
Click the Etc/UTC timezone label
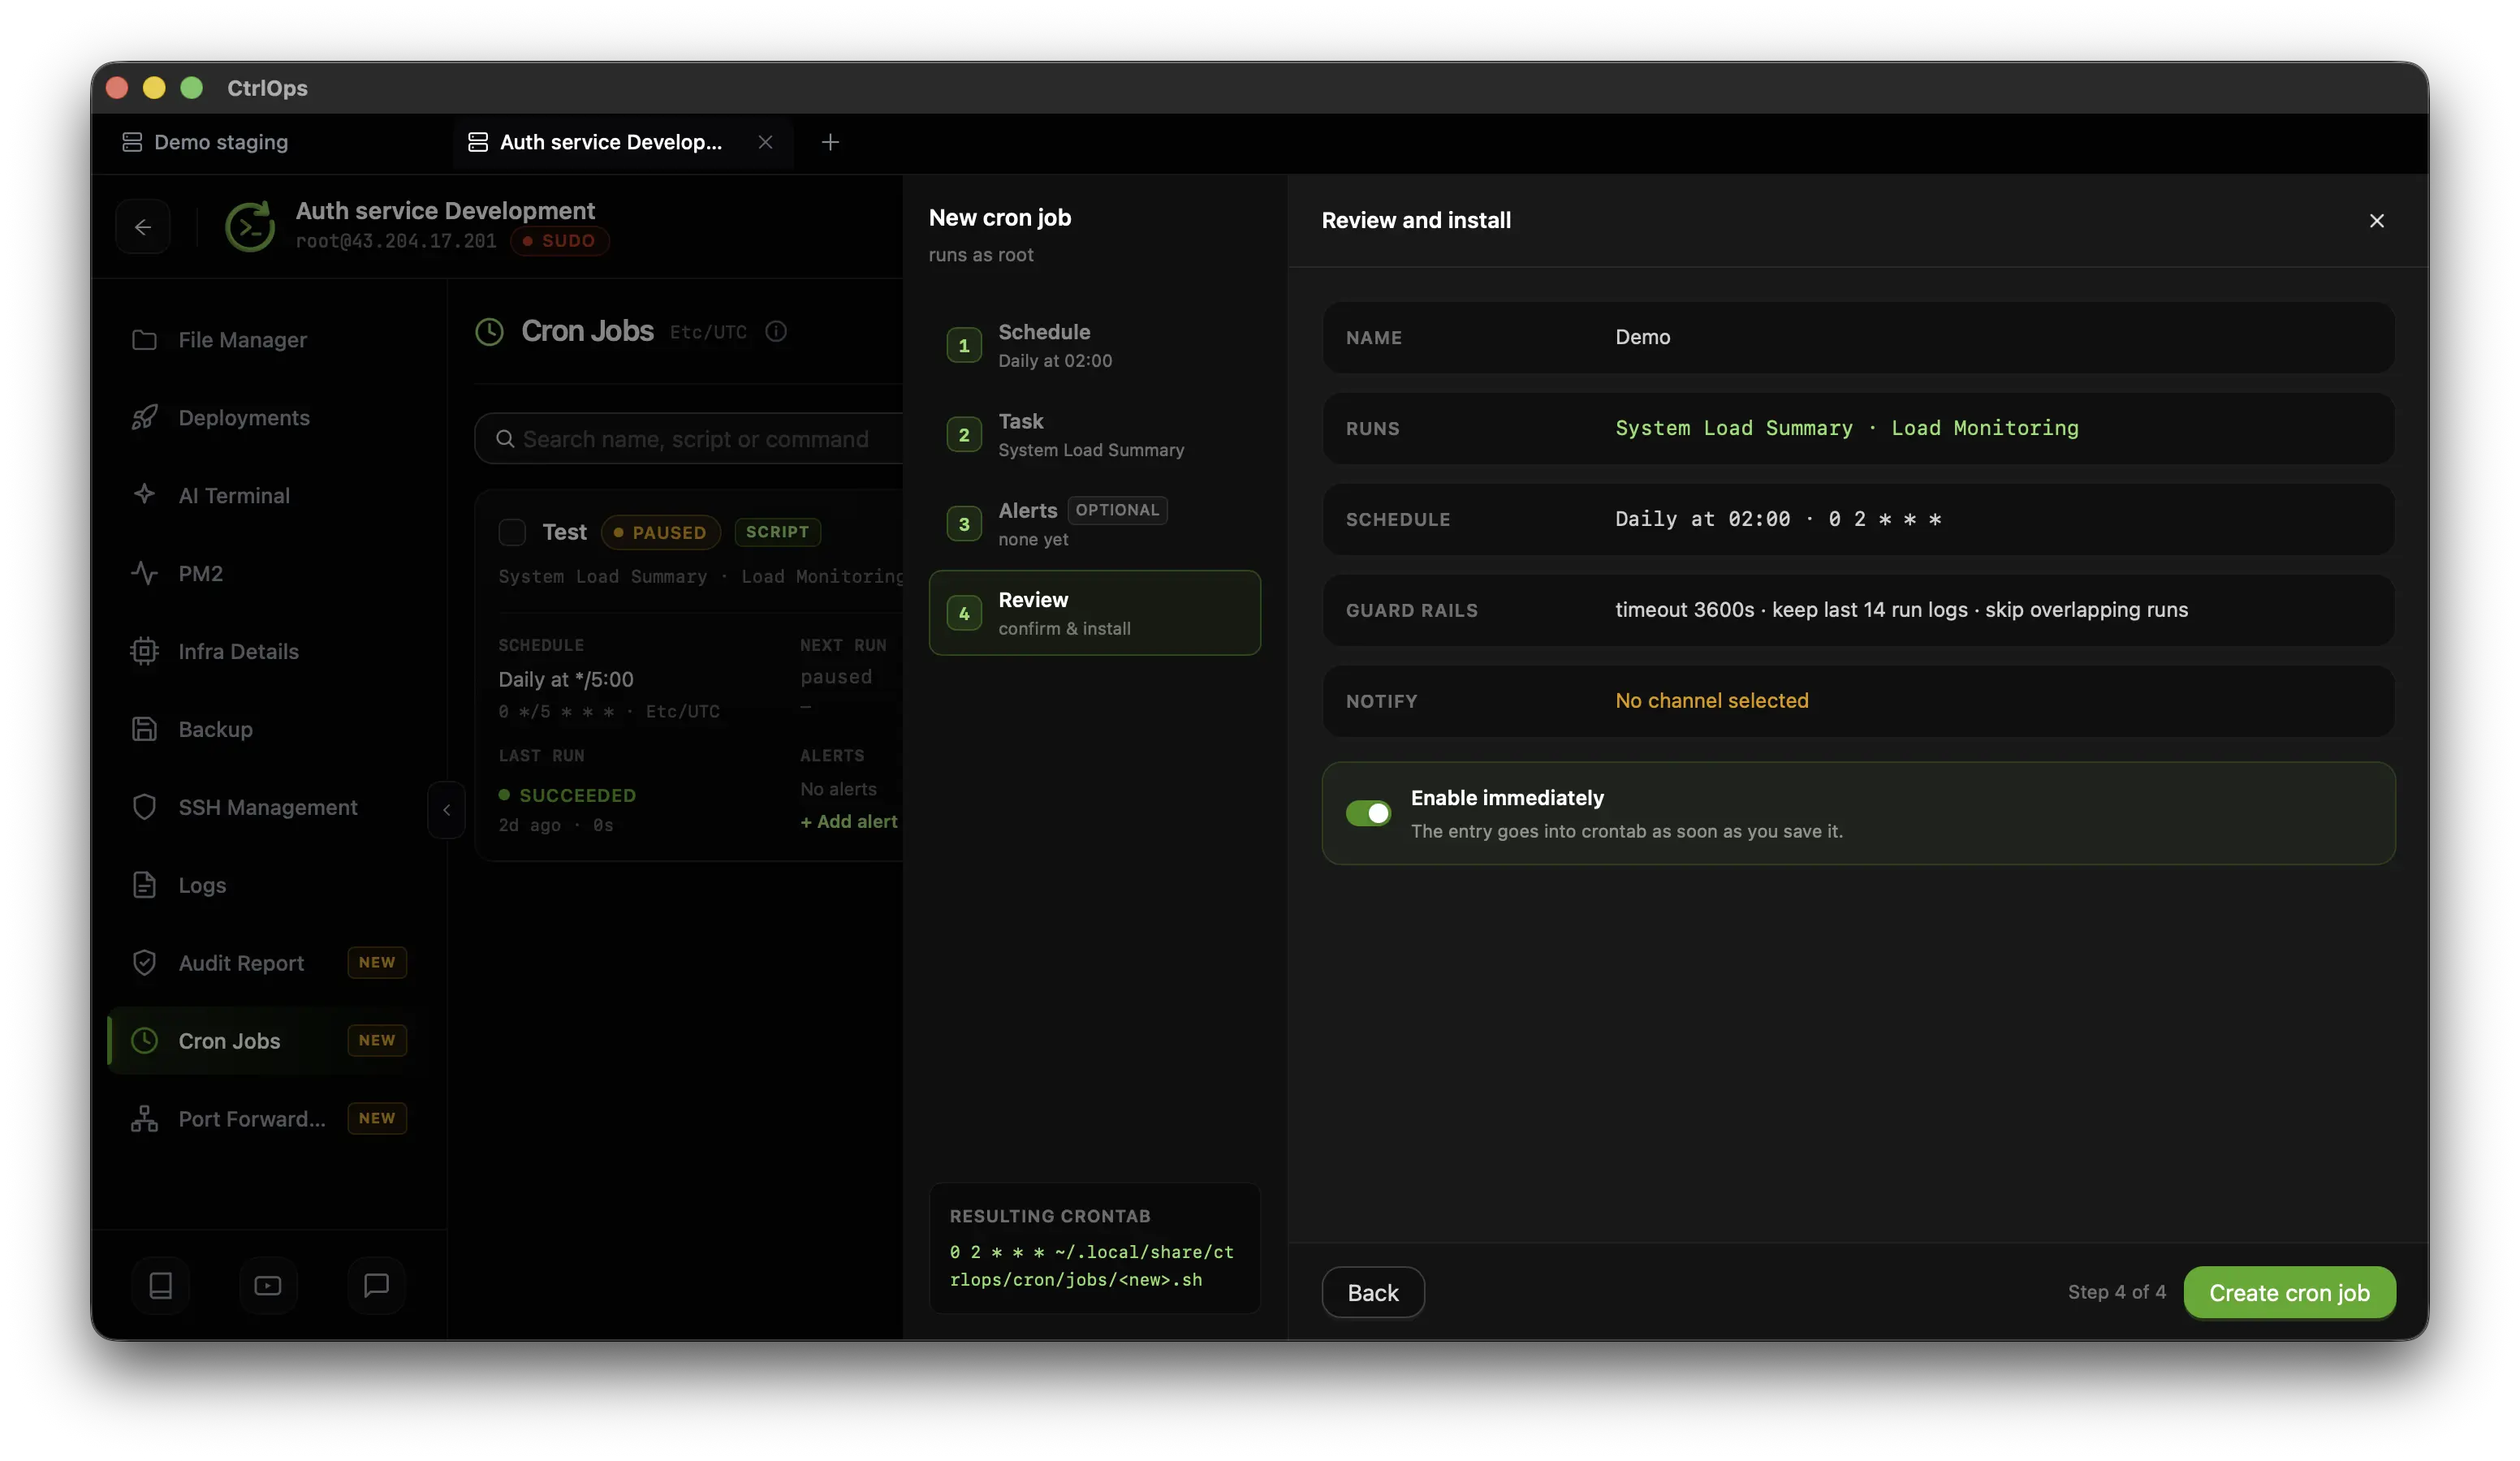[x=709, y=332]
